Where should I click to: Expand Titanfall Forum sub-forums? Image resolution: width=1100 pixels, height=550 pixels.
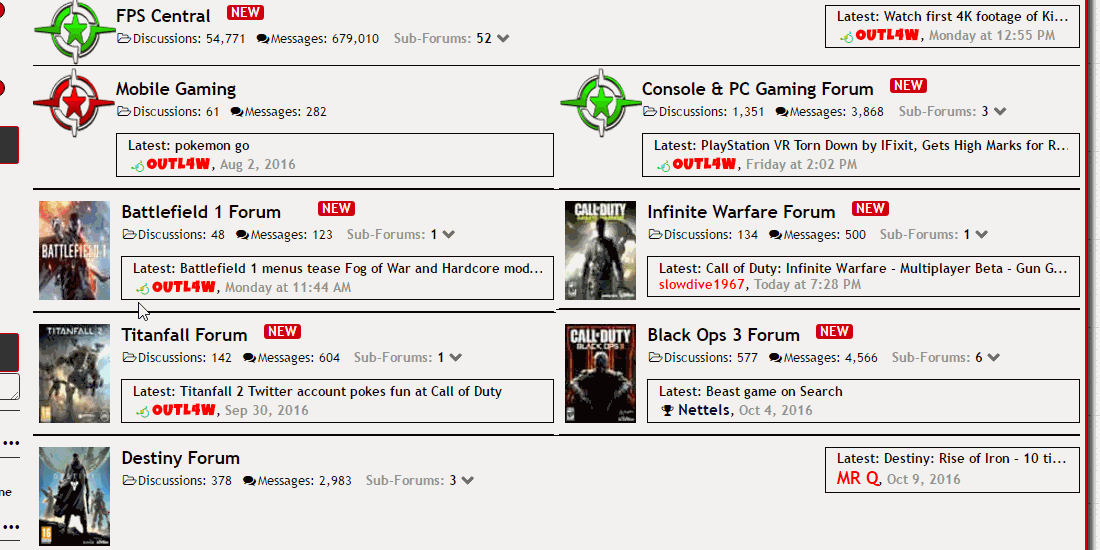point(455,358)
